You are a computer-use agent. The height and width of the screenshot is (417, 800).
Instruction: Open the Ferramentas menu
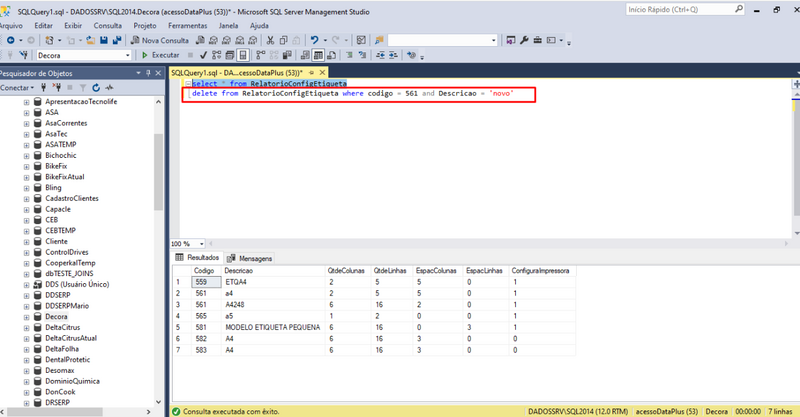tap(188, 26)
